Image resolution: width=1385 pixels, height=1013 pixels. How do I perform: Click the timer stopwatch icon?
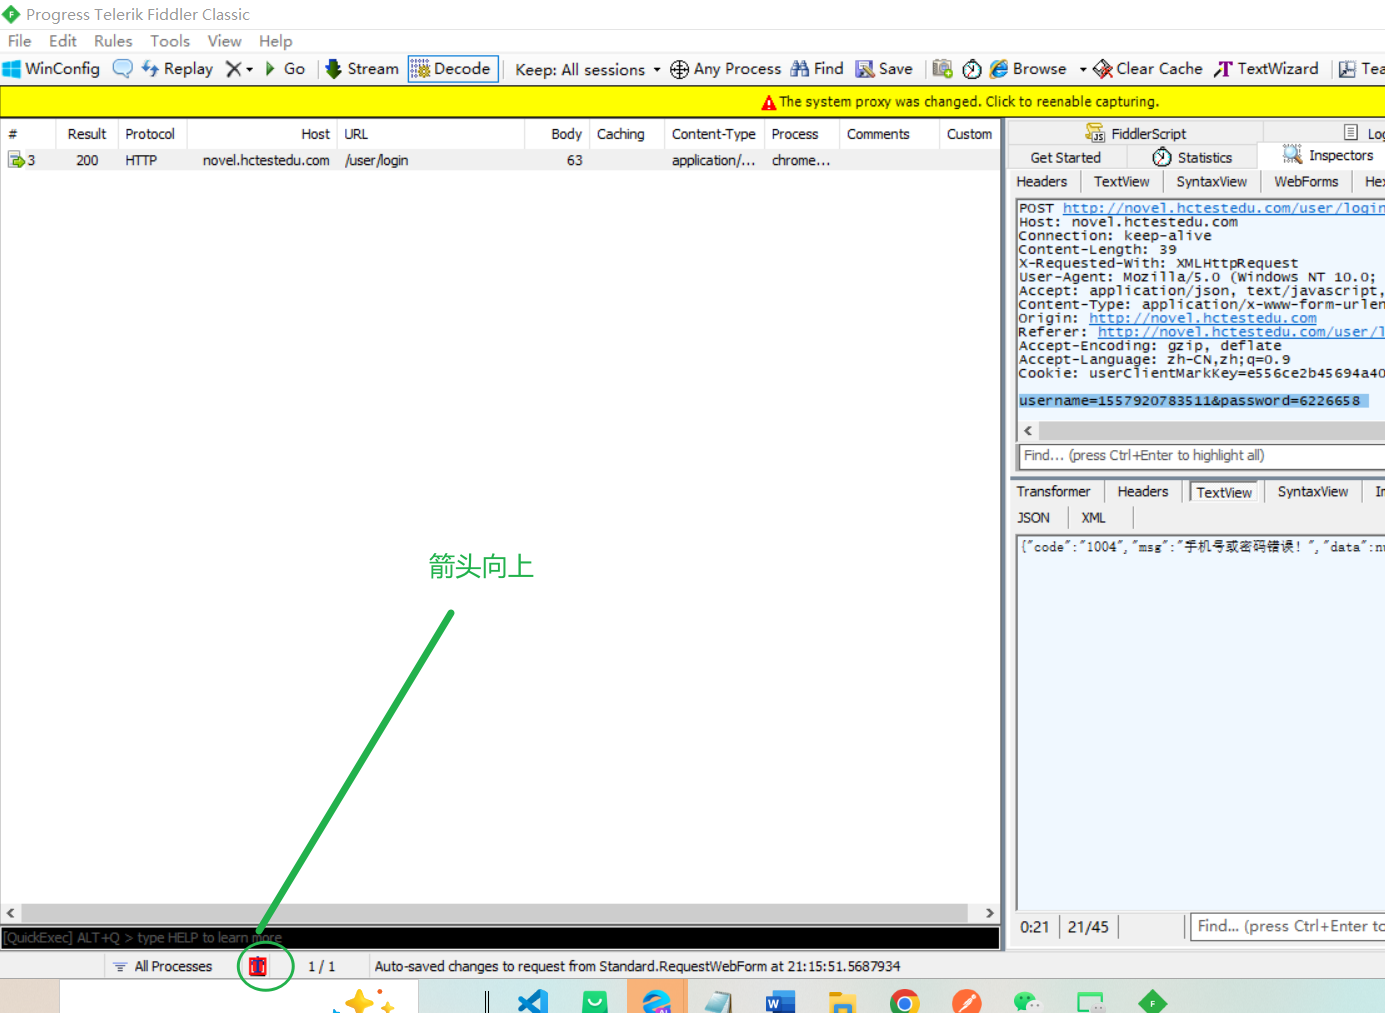point(971,68)
